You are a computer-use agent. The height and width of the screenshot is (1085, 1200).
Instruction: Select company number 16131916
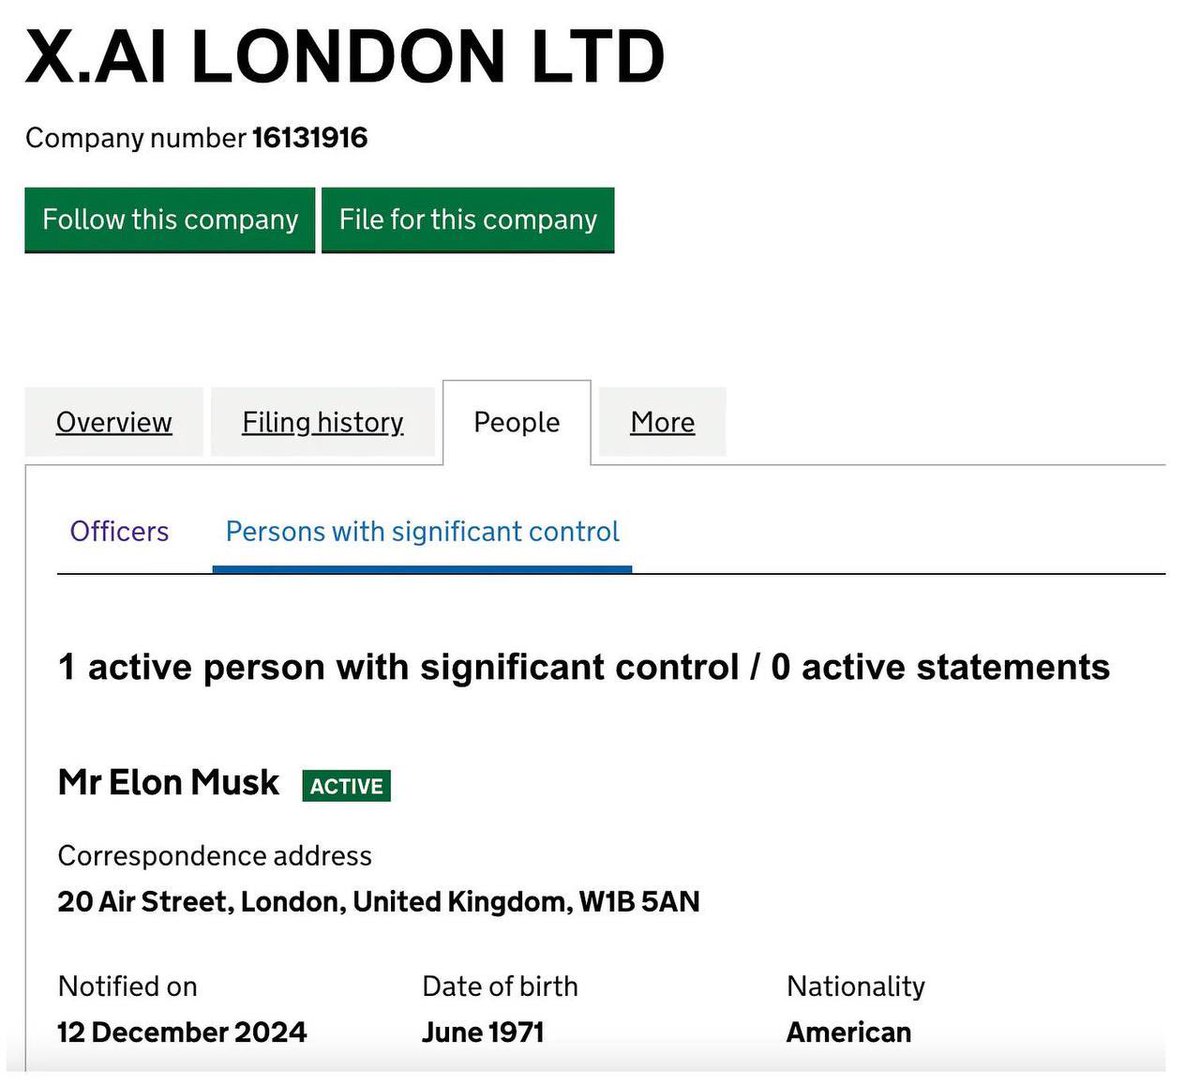(x=309, y=137)
